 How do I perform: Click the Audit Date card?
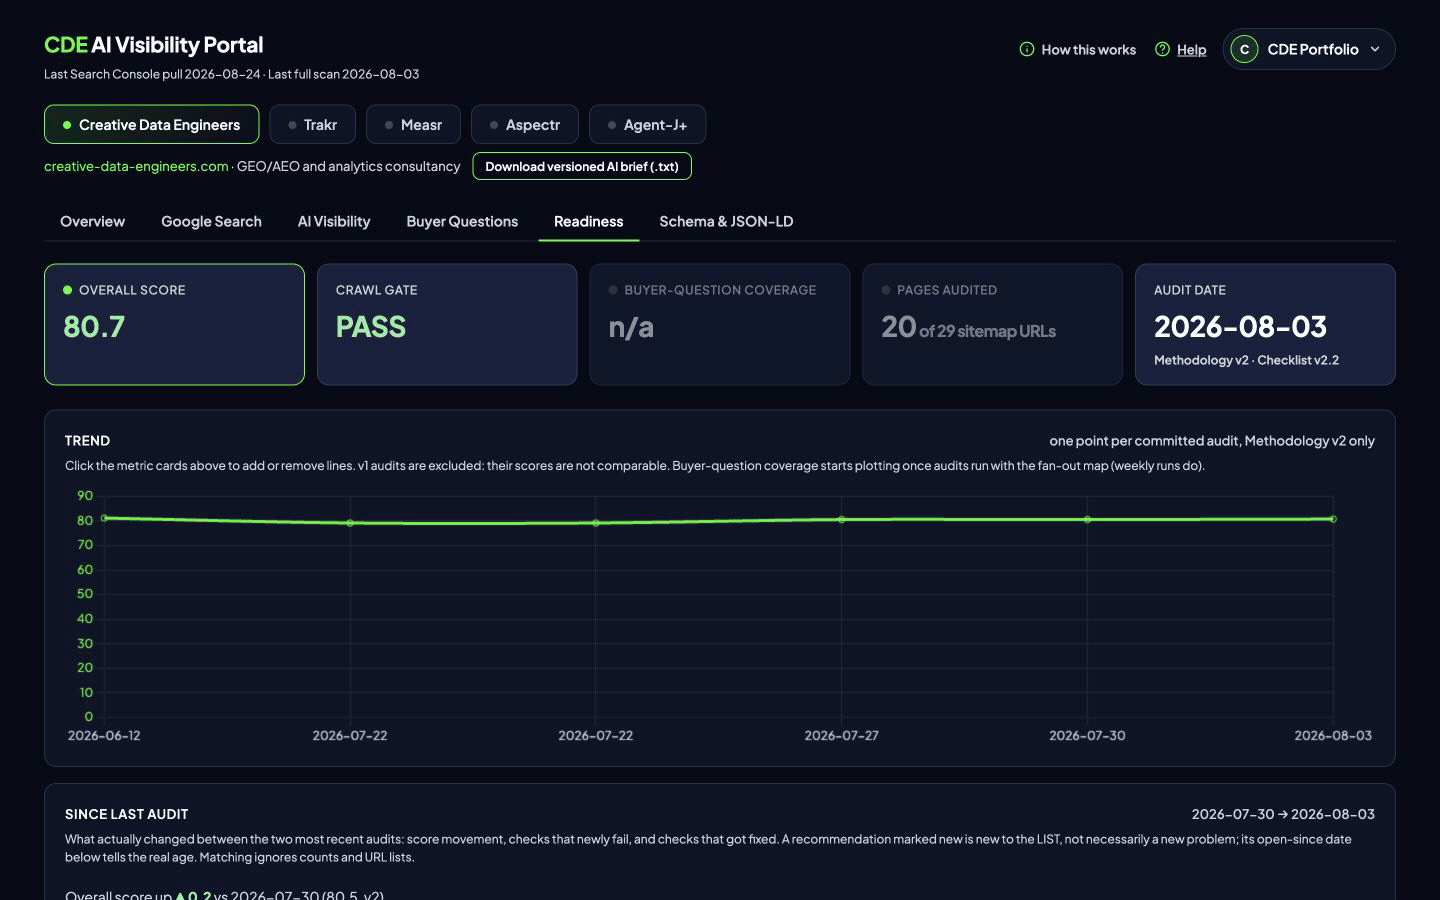click(x=1265, y=324)
